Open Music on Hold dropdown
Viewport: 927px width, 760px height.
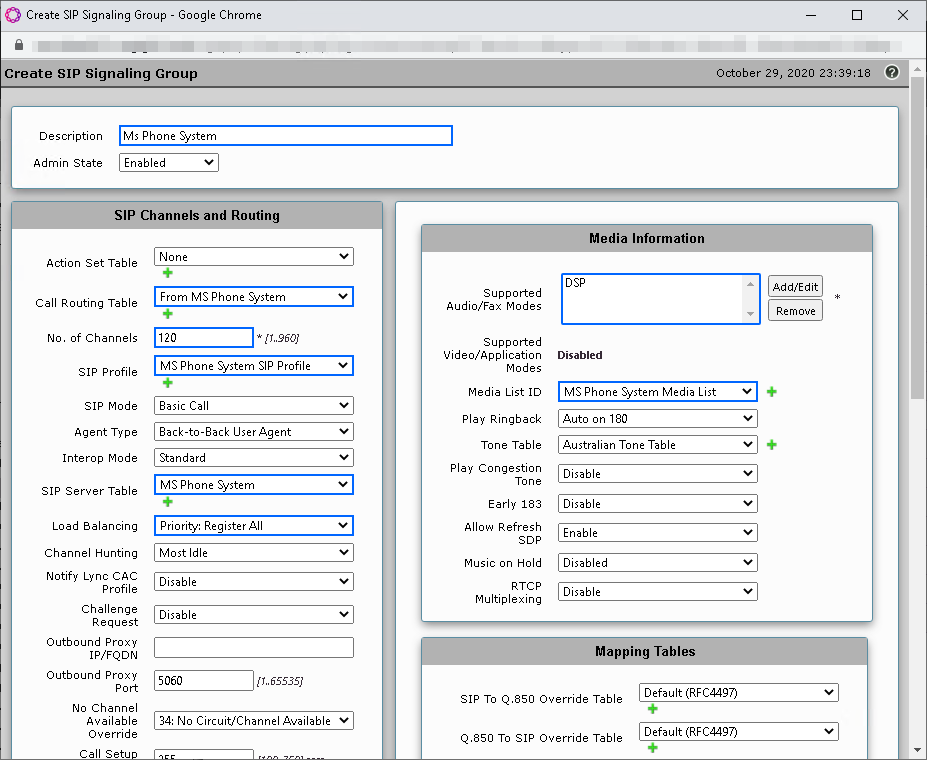click(x=657, y=563)
